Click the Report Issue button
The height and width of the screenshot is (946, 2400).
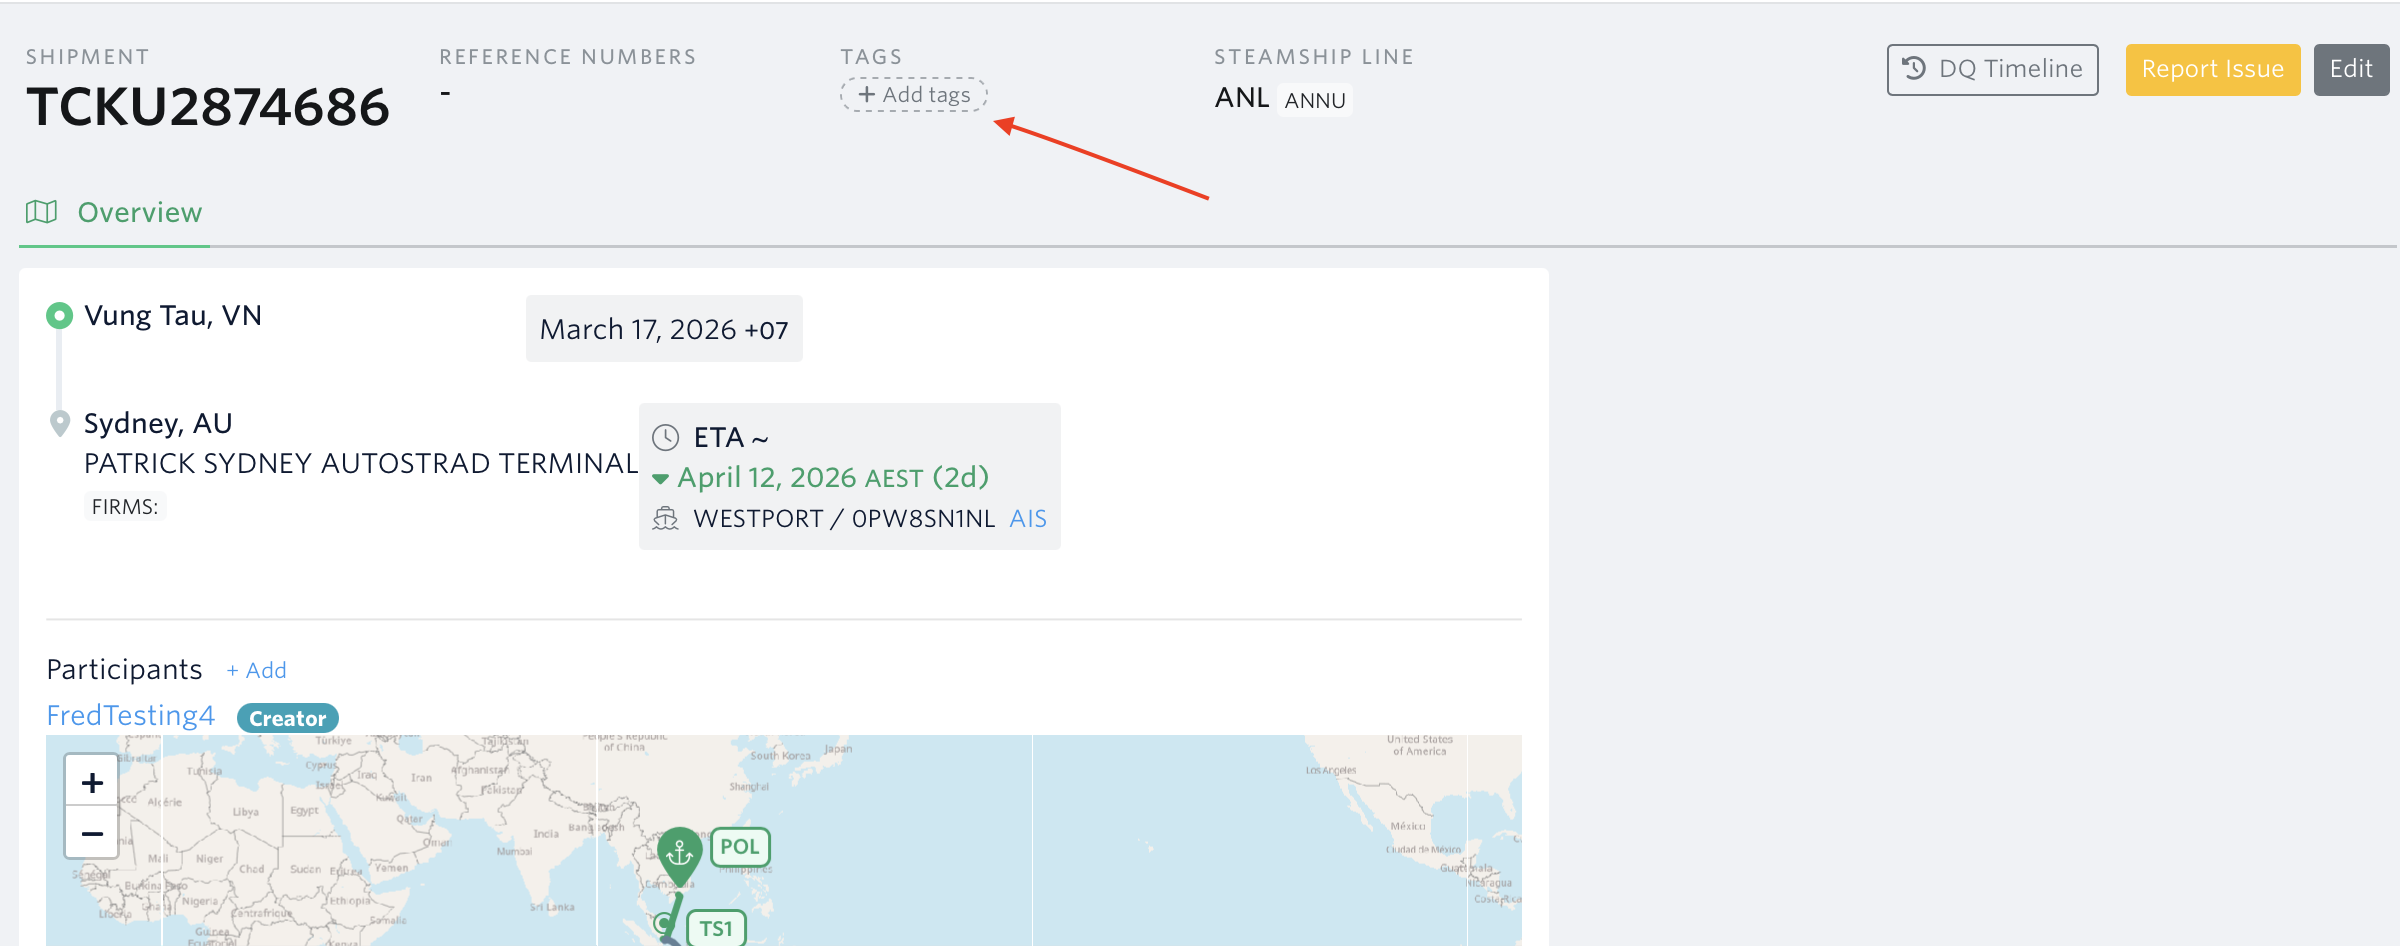[2212, 69]
